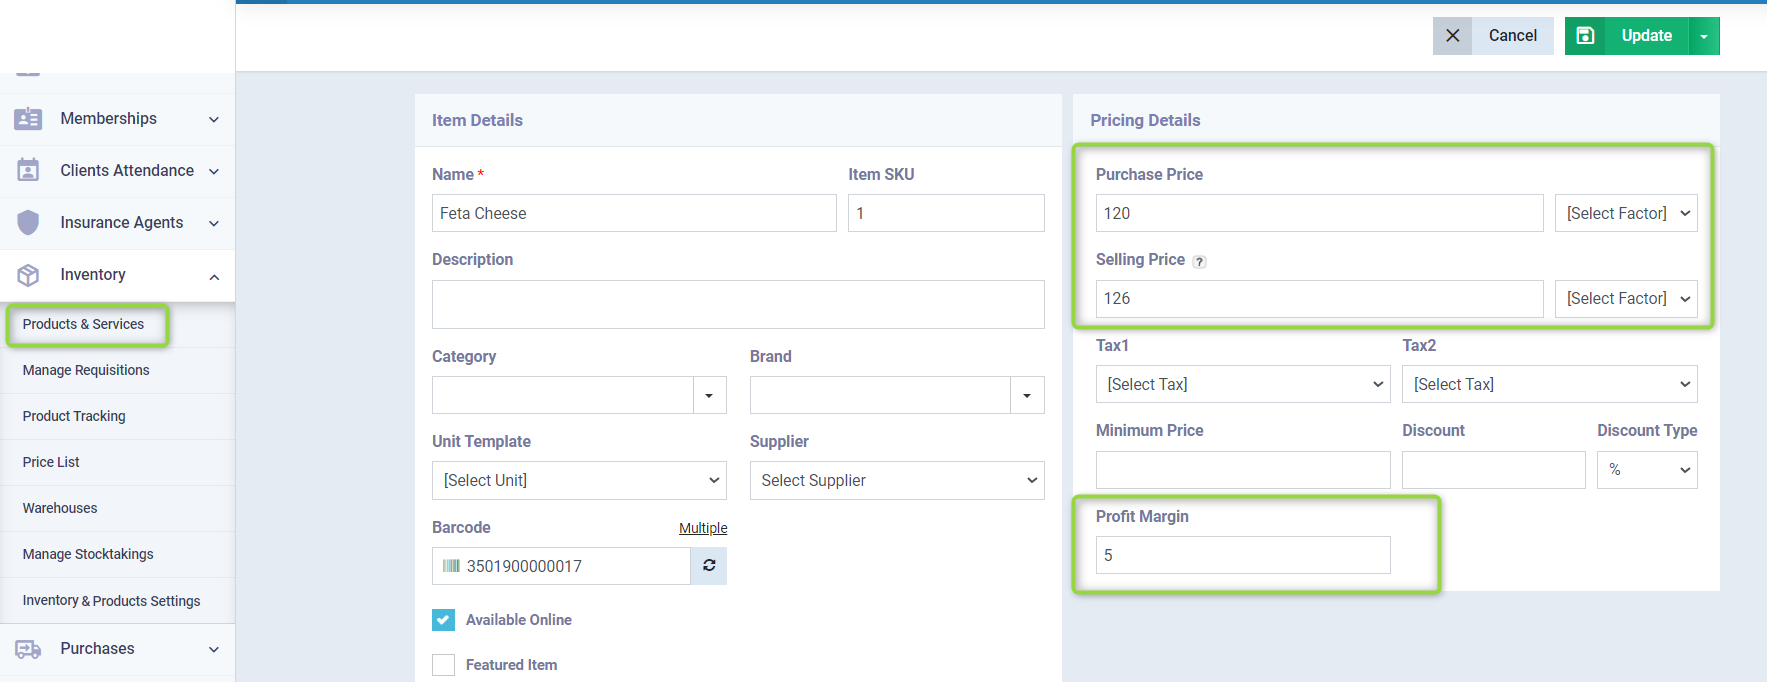The width and height of the screenshot is (1767, 682).
Task: Open Products & Services menu item
Action: [x=83, y=324]
